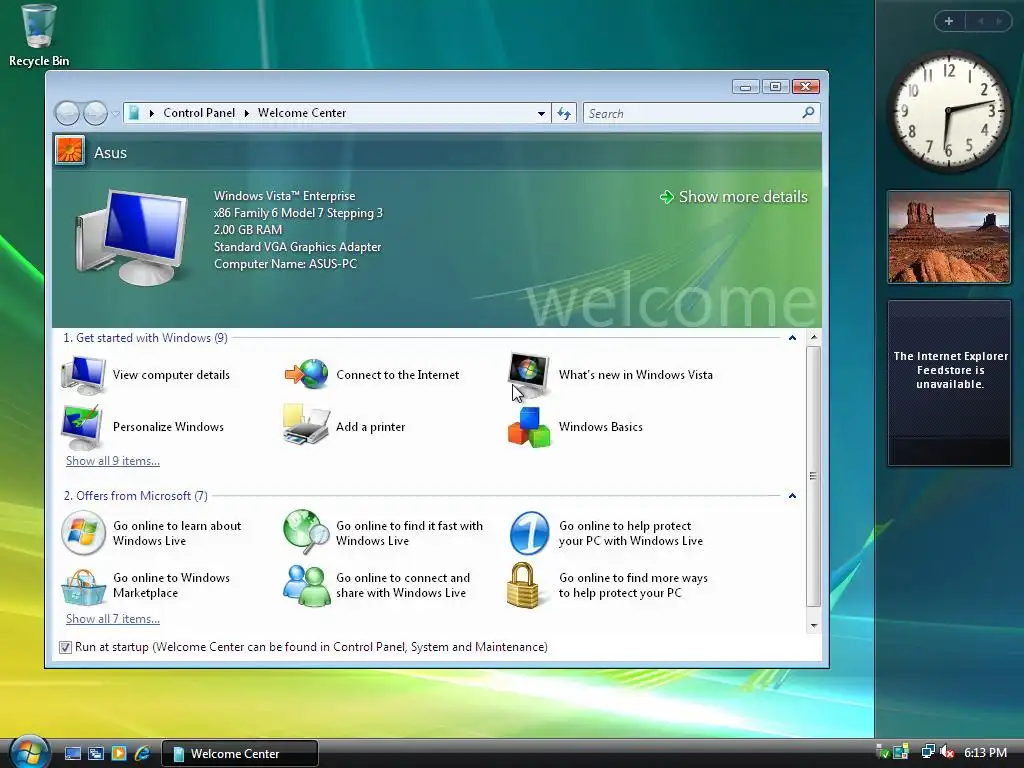Image resolution: width=1024 pixels, height=768 pixels.
Task: Click the View computer details icon
Action: [x=84, y=376]
